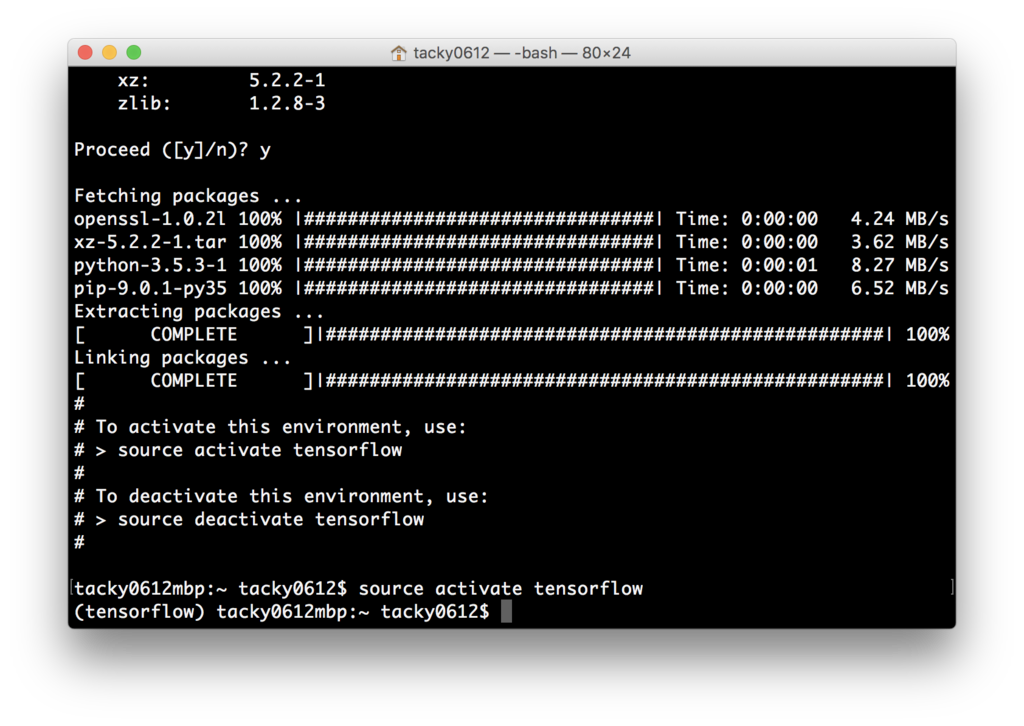Click the '6.52 MB/s' download speed
Viewport: 1024px width, 726px height.
[x=899, y=289]
